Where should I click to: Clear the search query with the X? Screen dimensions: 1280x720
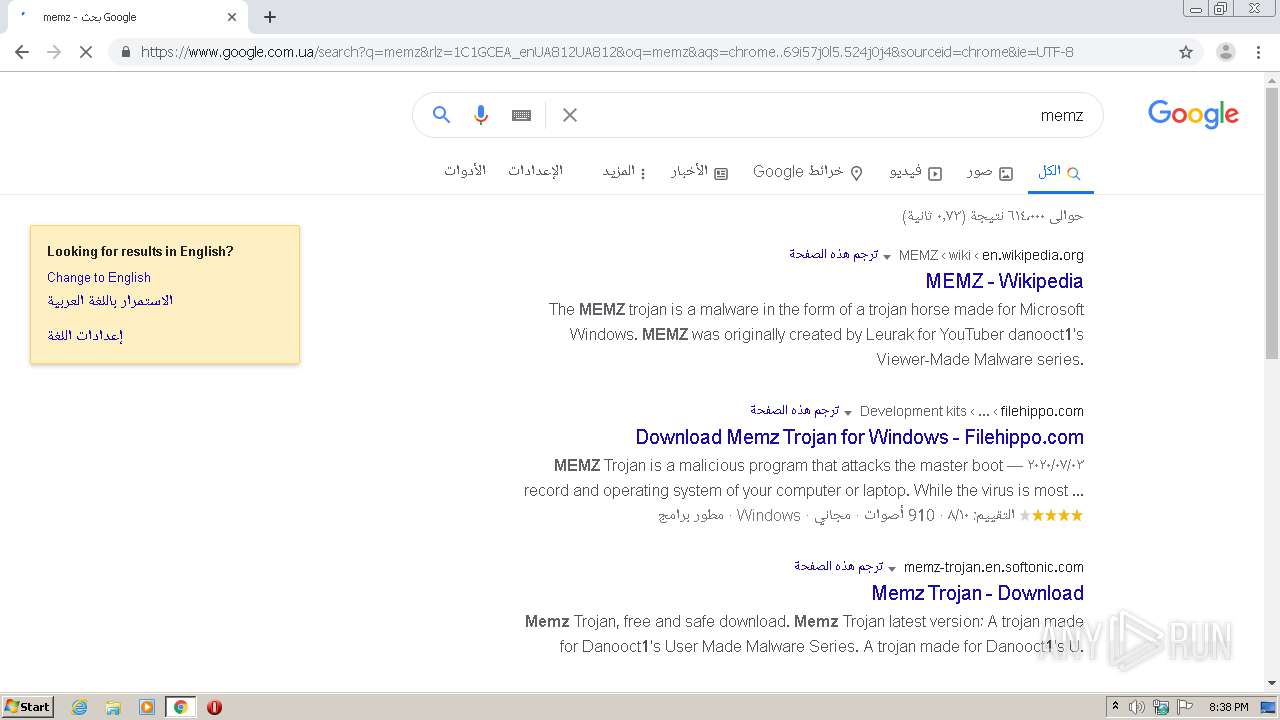(570, 115)
